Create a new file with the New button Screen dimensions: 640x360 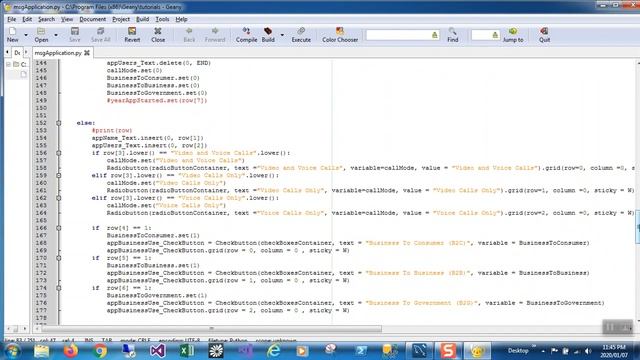(12, 35)
